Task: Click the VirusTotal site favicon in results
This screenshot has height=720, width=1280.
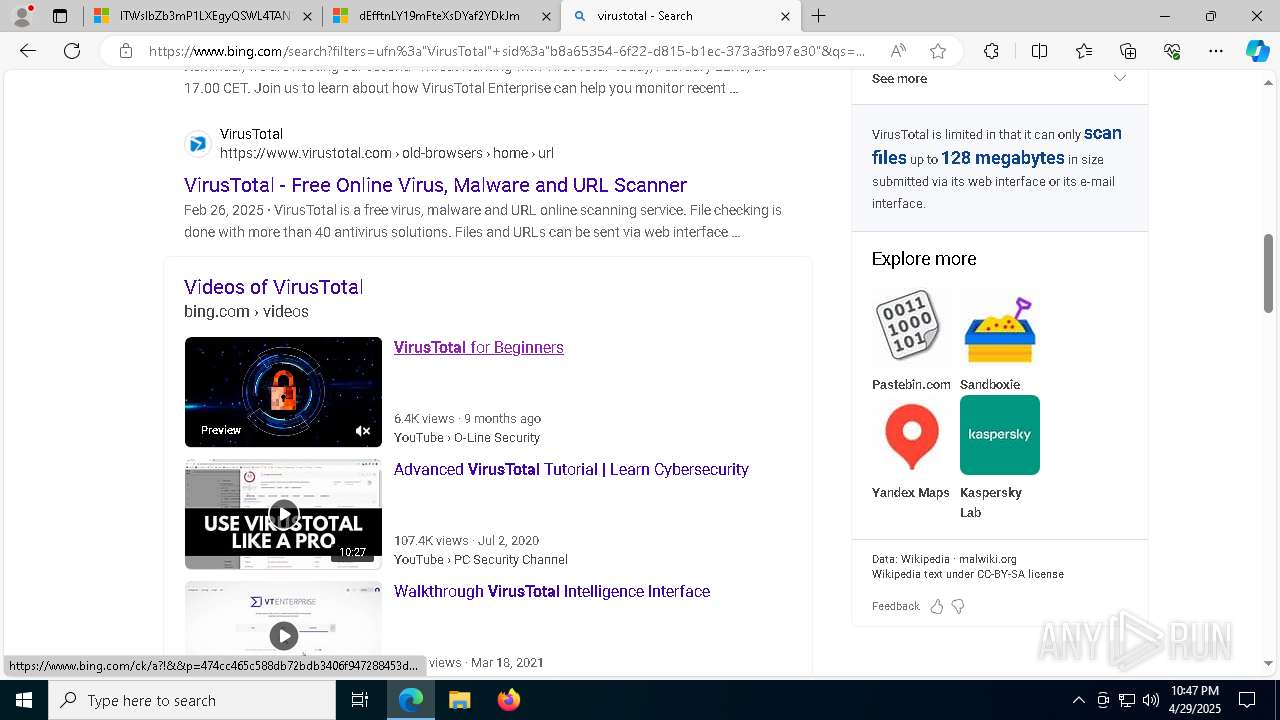Action: (x=198, y=144)
